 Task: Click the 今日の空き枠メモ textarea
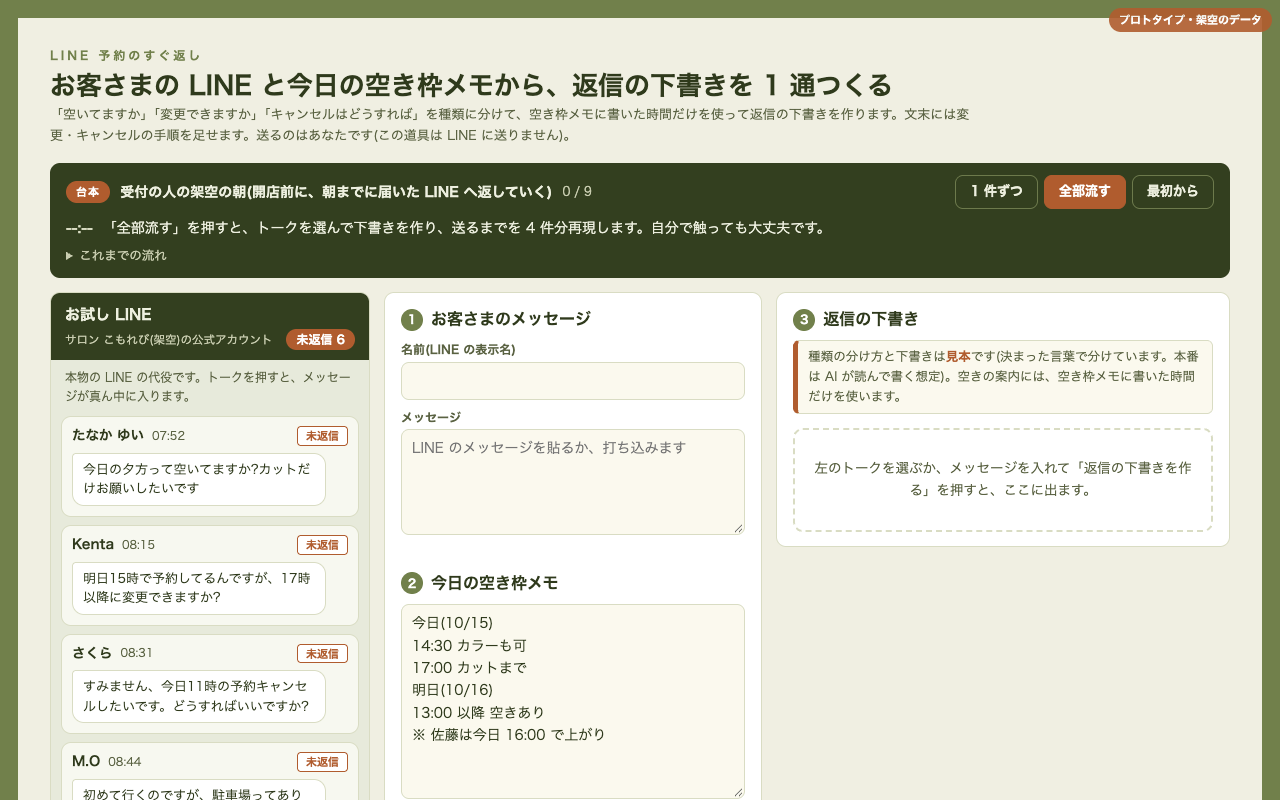pyautogui.click(x=573, y=701)
